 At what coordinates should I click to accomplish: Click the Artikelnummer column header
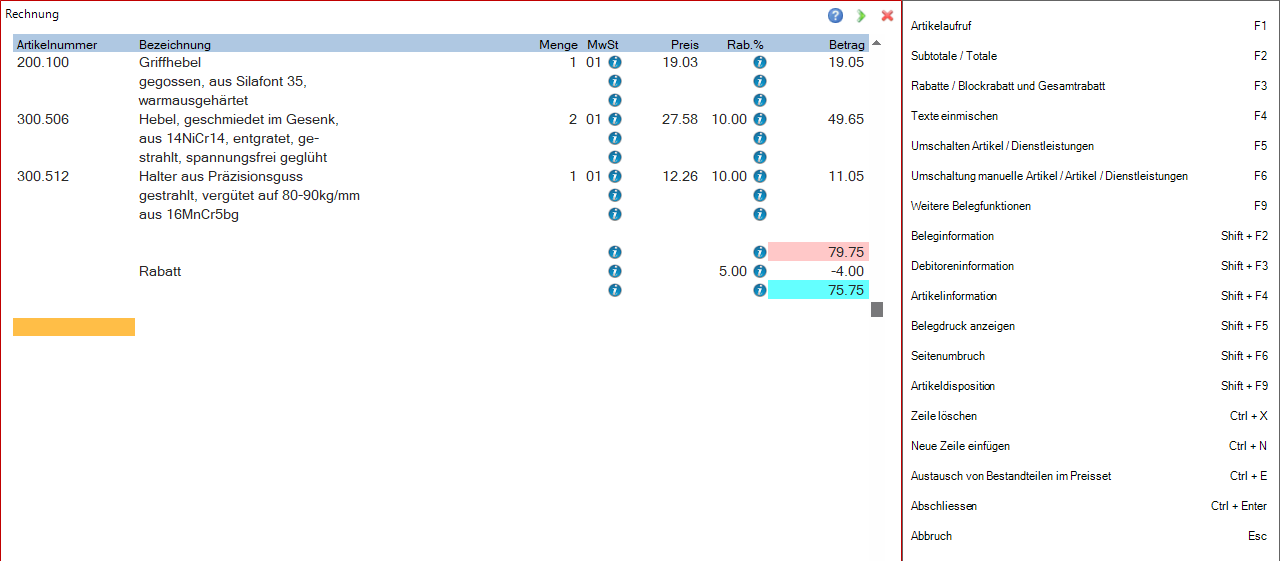click(x=57, y=45)
